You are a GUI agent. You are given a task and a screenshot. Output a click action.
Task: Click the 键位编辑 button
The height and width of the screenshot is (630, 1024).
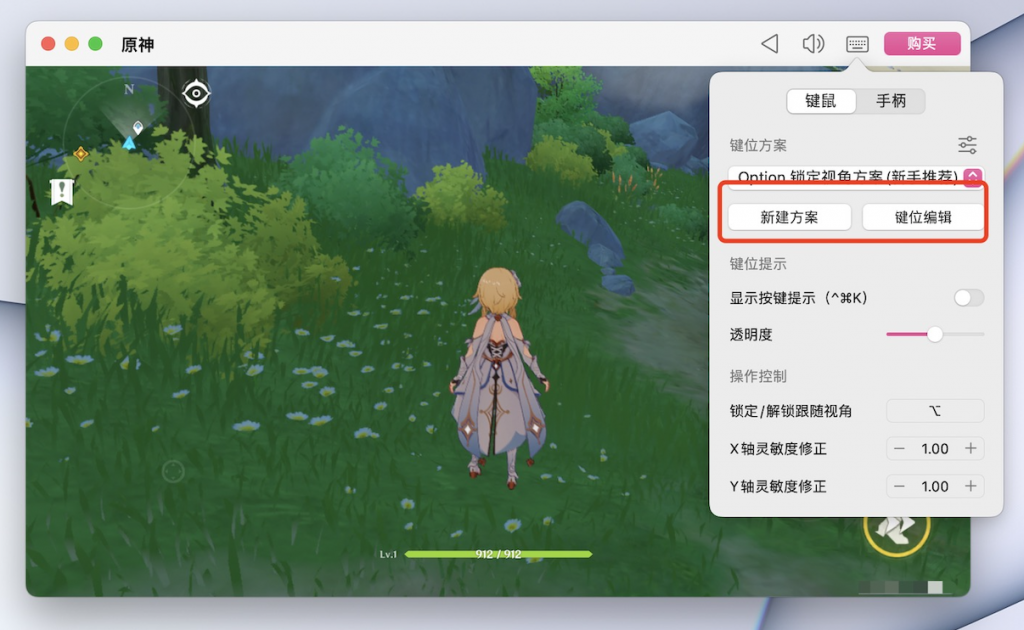click(x=923, y=217)
